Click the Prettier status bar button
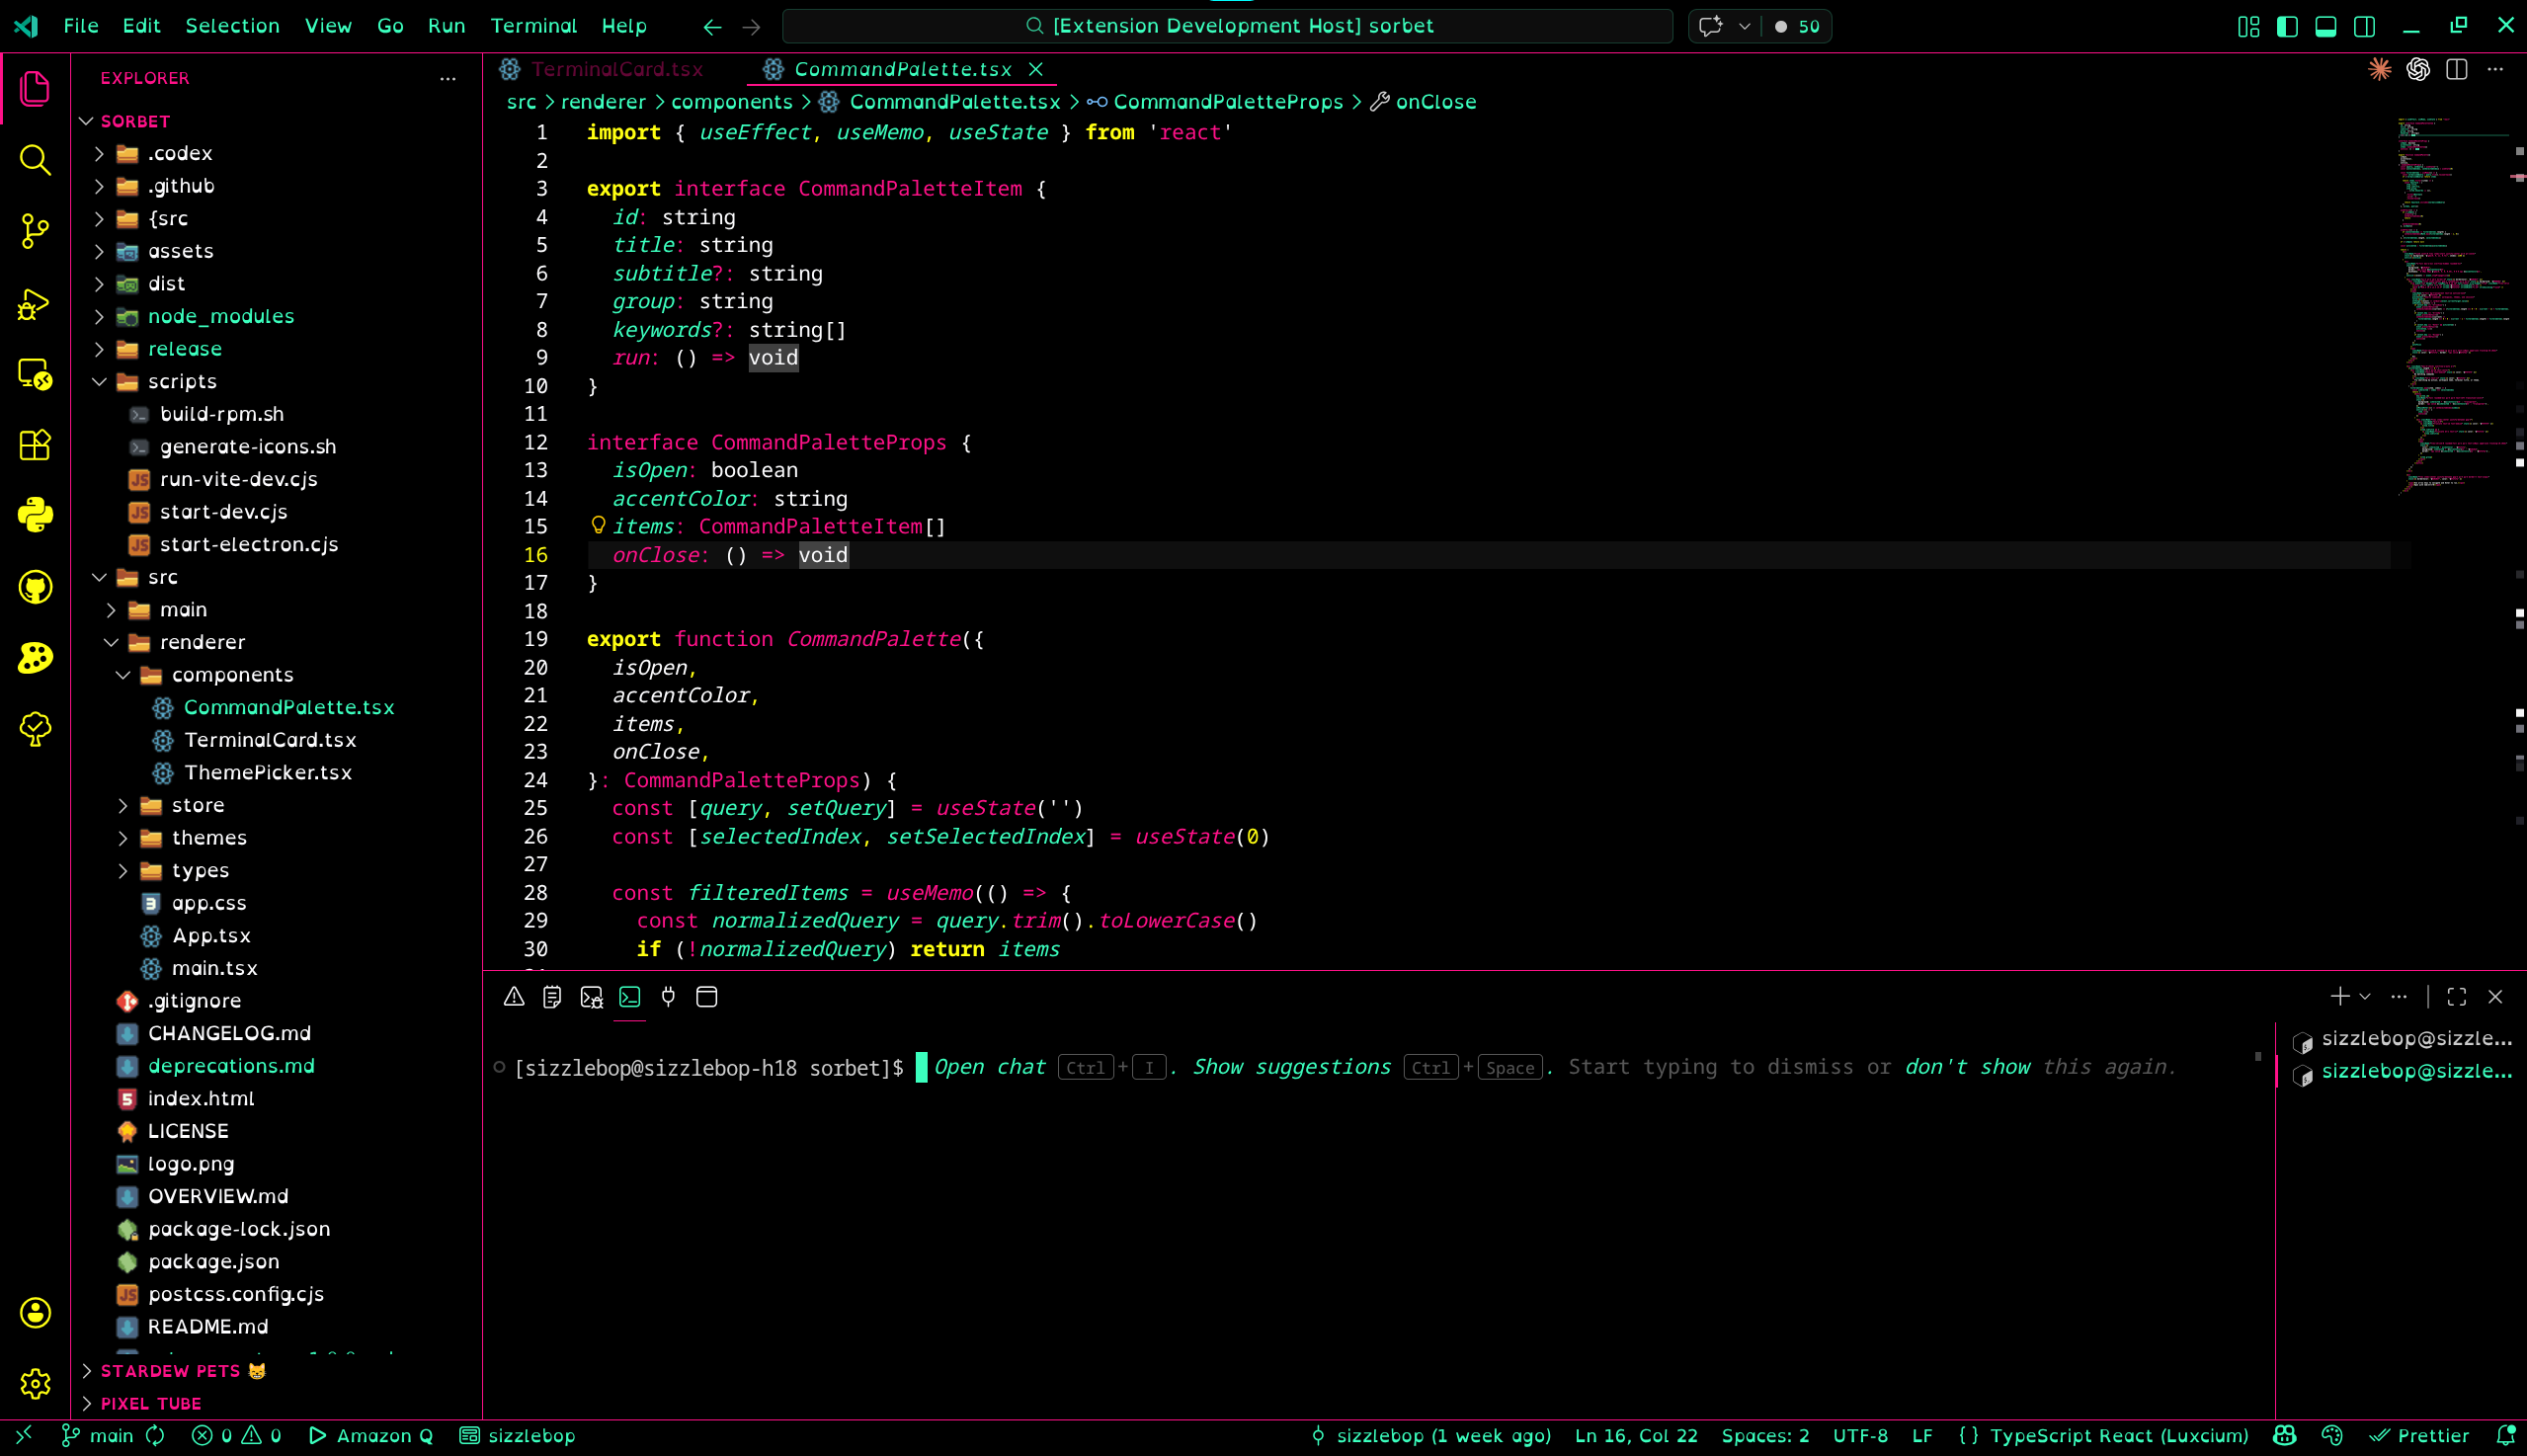 [2420, 1436]
